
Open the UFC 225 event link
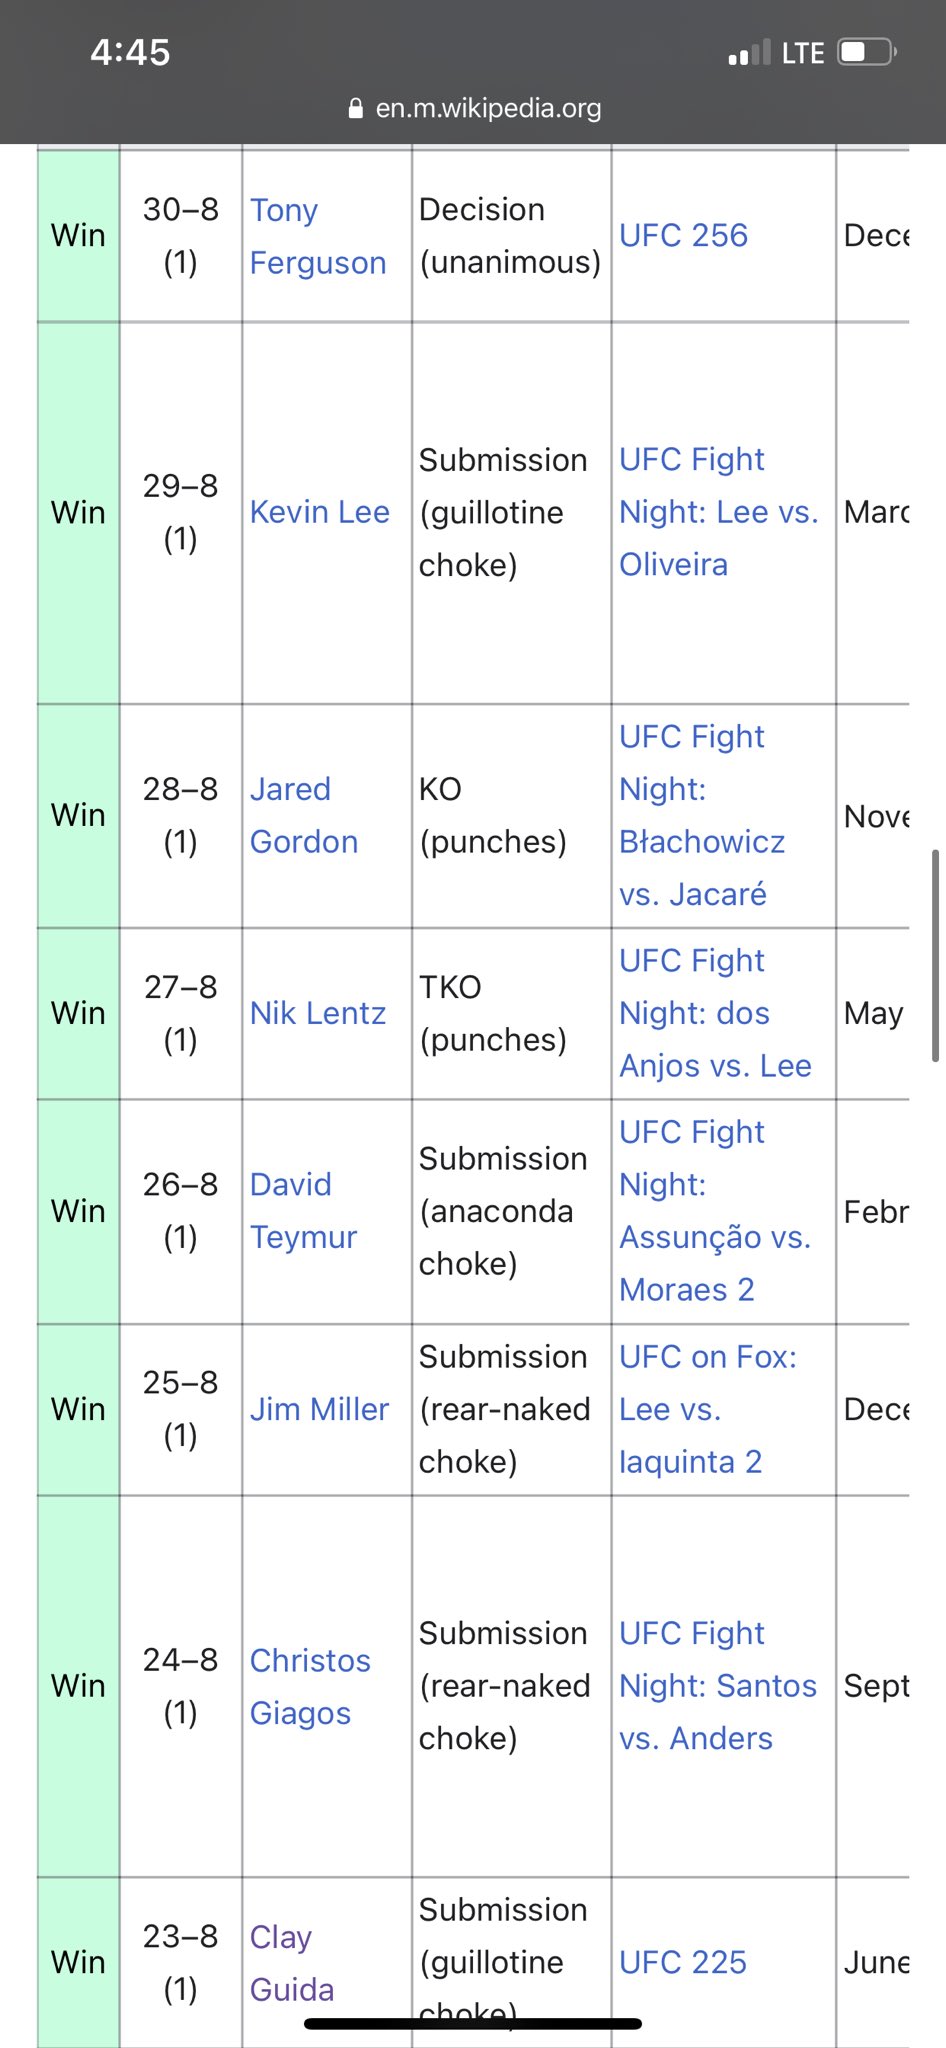(x=683, y=1962)
